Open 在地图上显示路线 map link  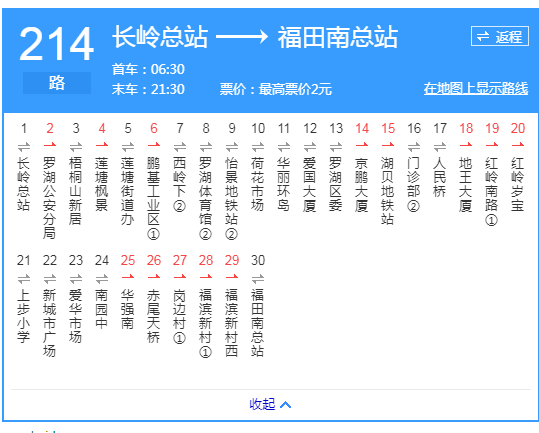[476, 88]
